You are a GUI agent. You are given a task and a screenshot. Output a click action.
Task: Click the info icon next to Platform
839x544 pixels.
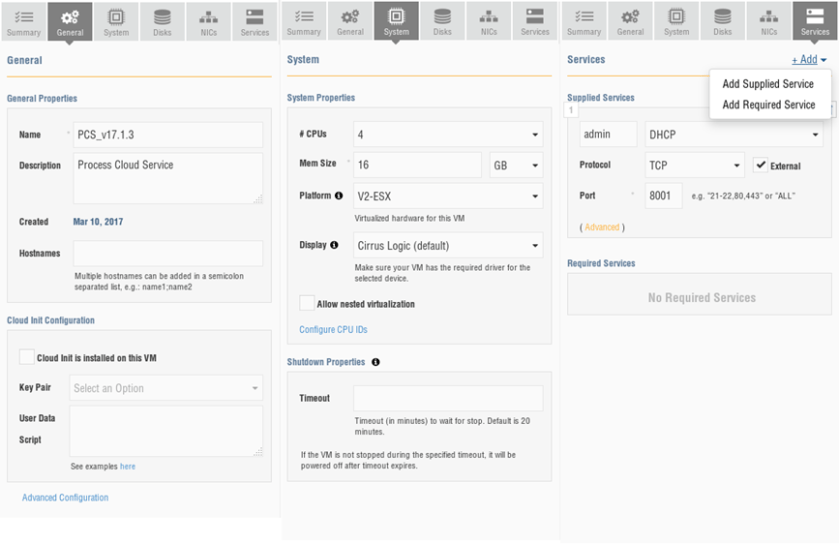tap(339, 196)
